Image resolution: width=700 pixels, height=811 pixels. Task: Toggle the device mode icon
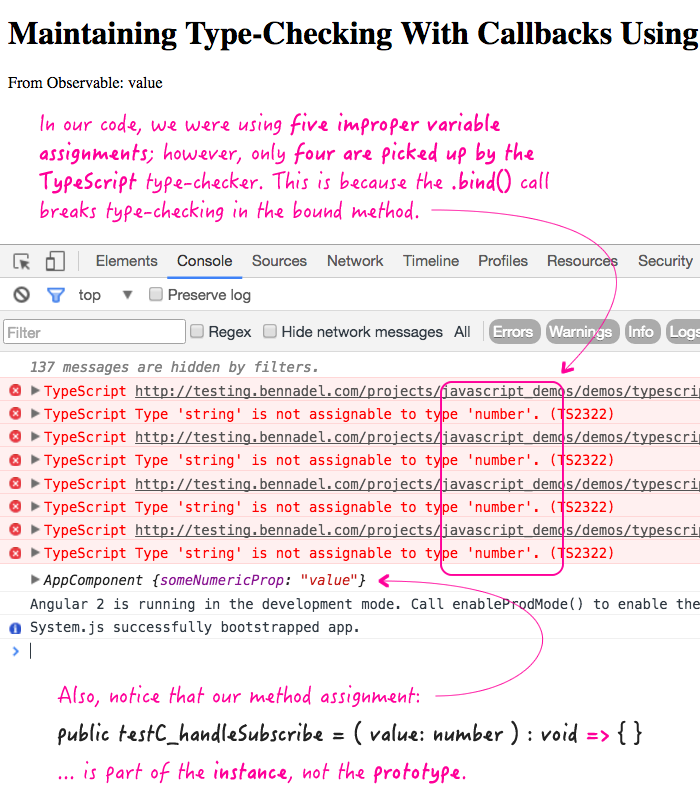pyautogui.click(x=54, y=262)
